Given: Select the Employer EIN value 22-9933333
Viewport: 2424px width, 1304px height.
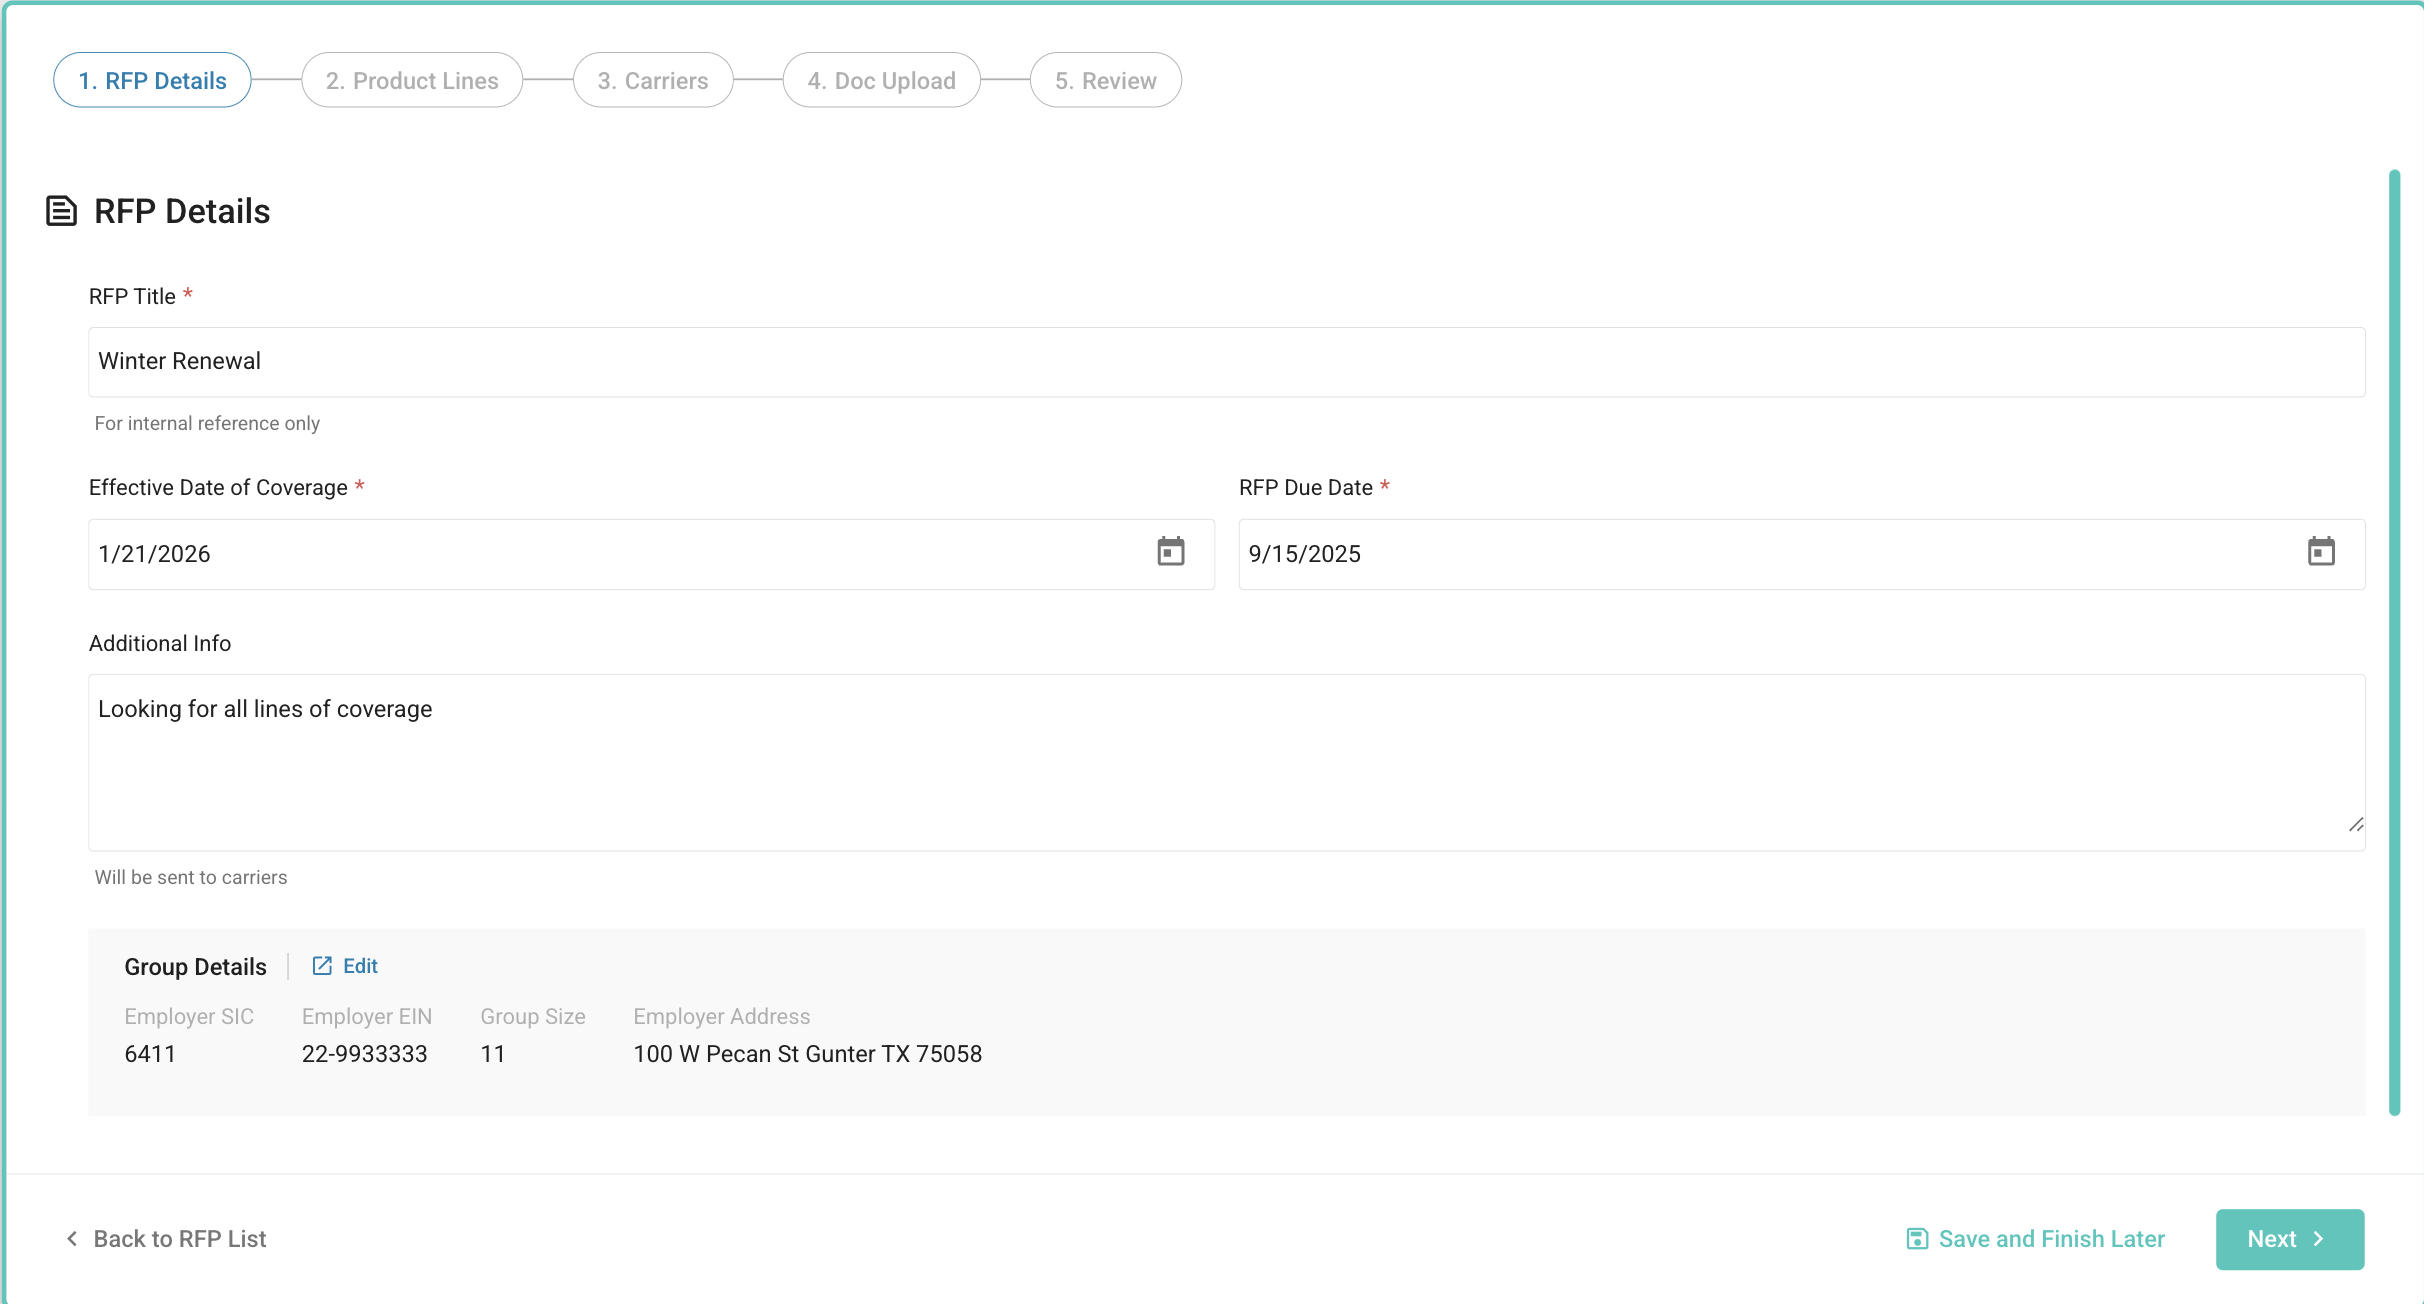Looking at the screenshot, I should click(365, 1054).
